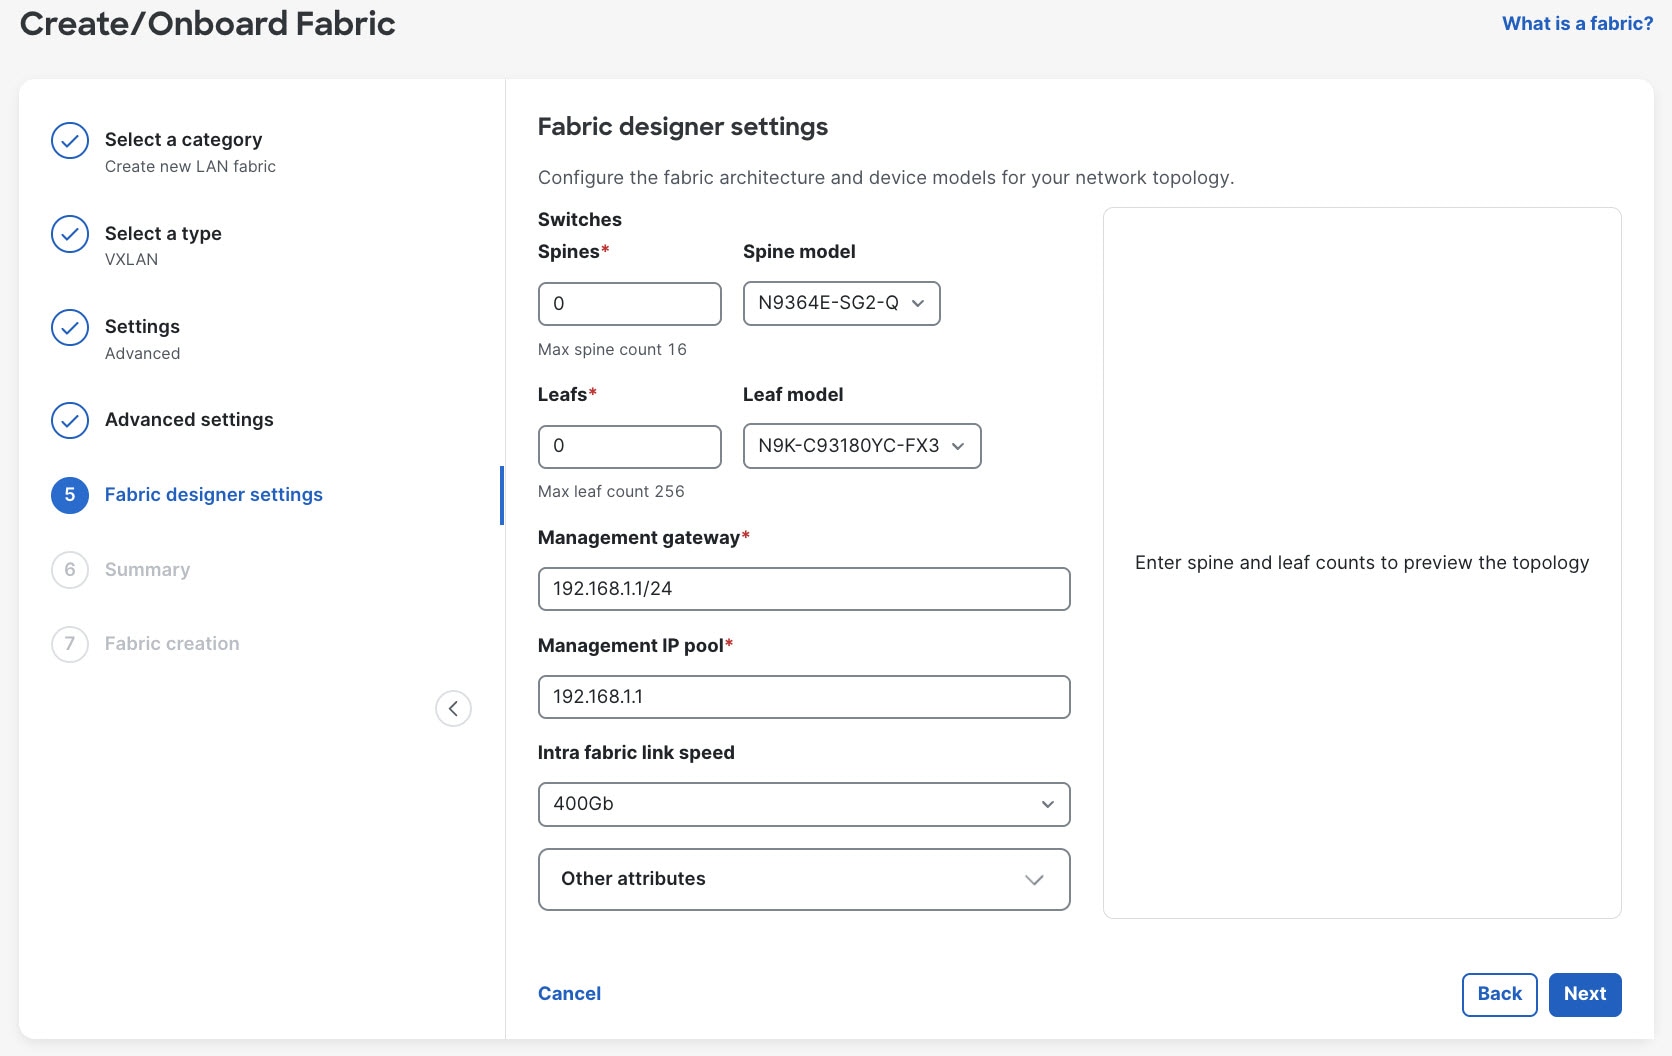Click the Cancel link
1672x1056 pixels.
(569, 993)
